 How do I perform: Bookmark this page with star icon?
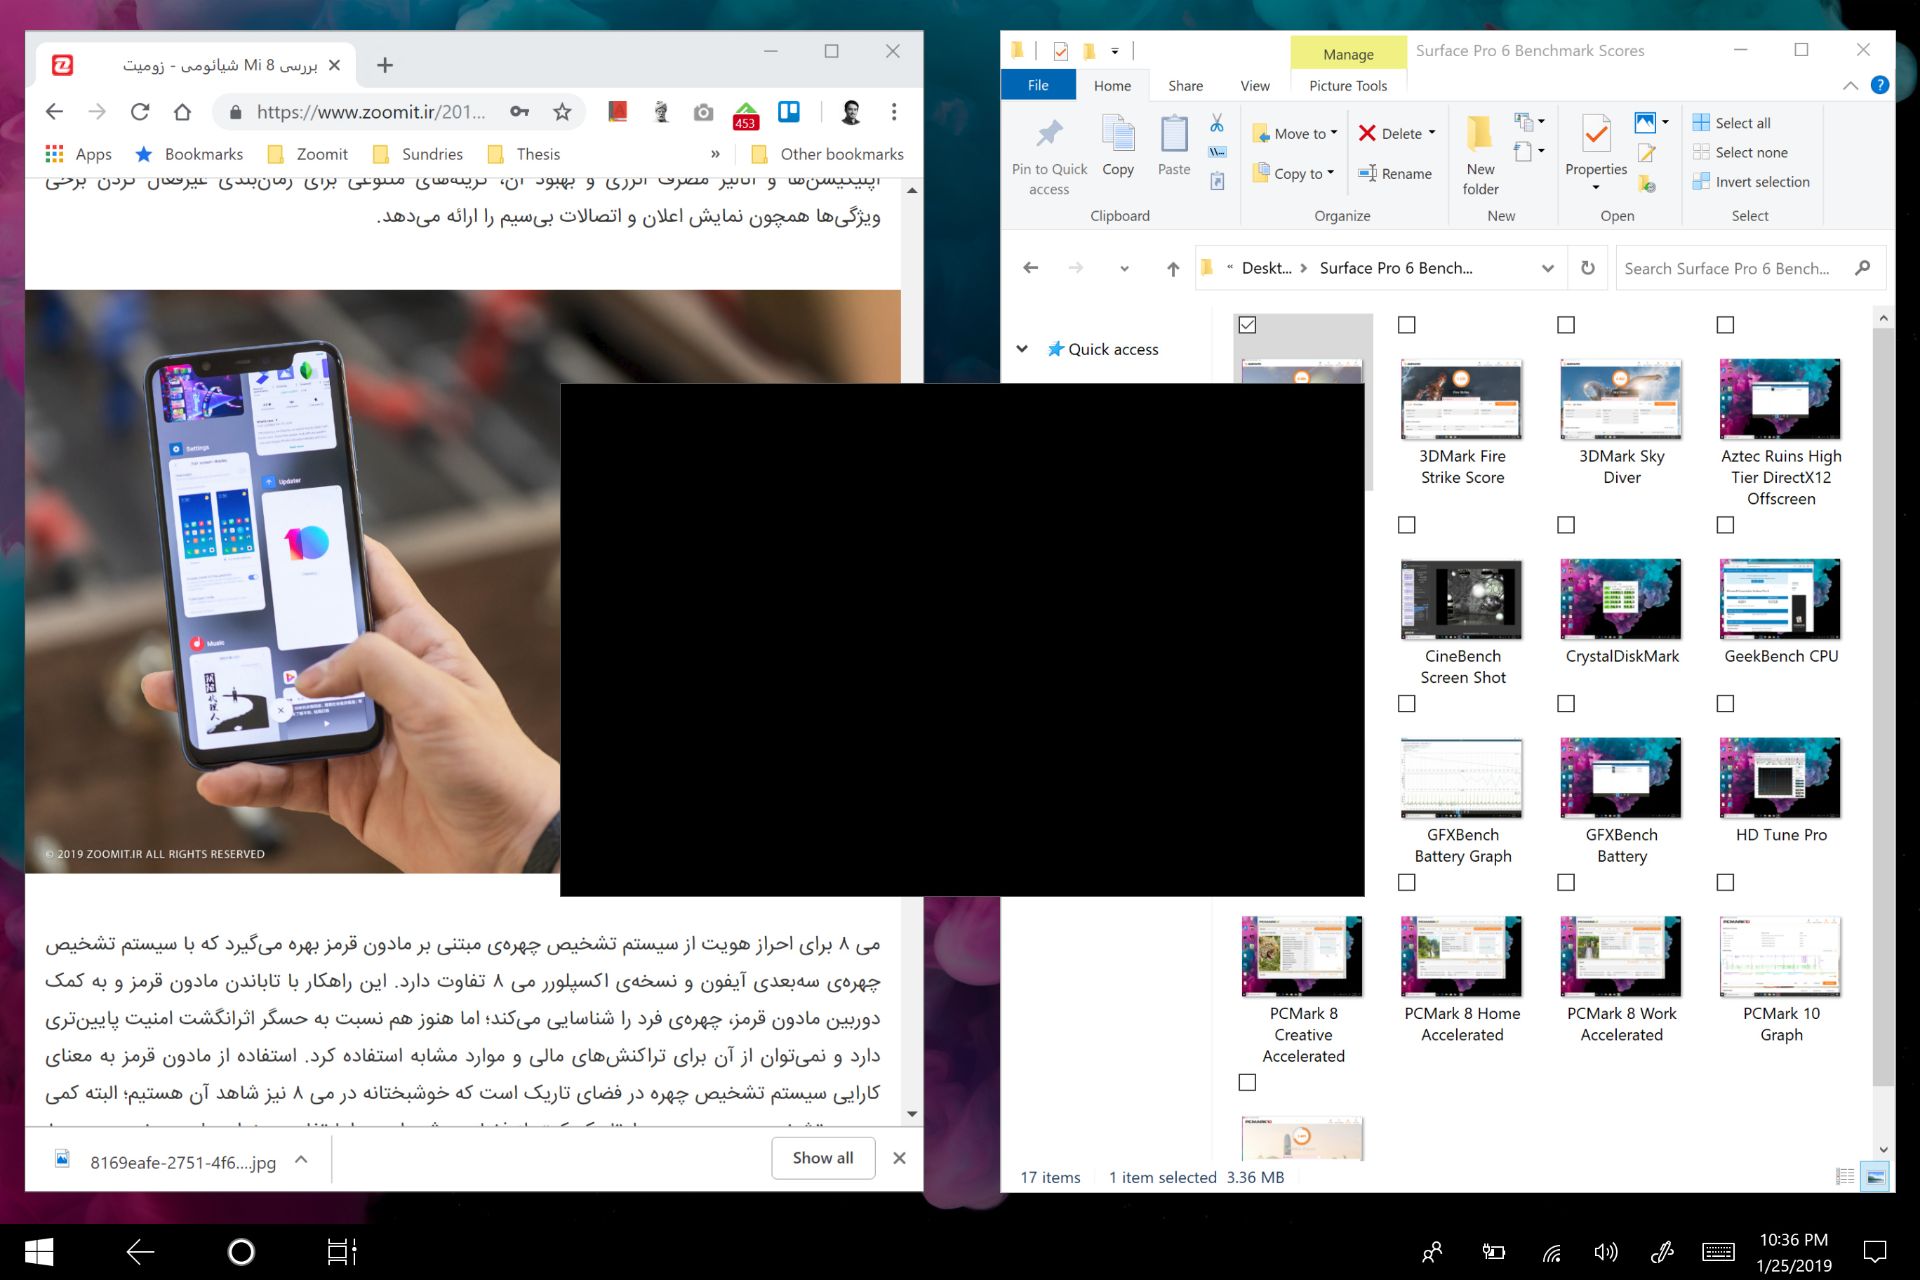click(x=562, y=112)
